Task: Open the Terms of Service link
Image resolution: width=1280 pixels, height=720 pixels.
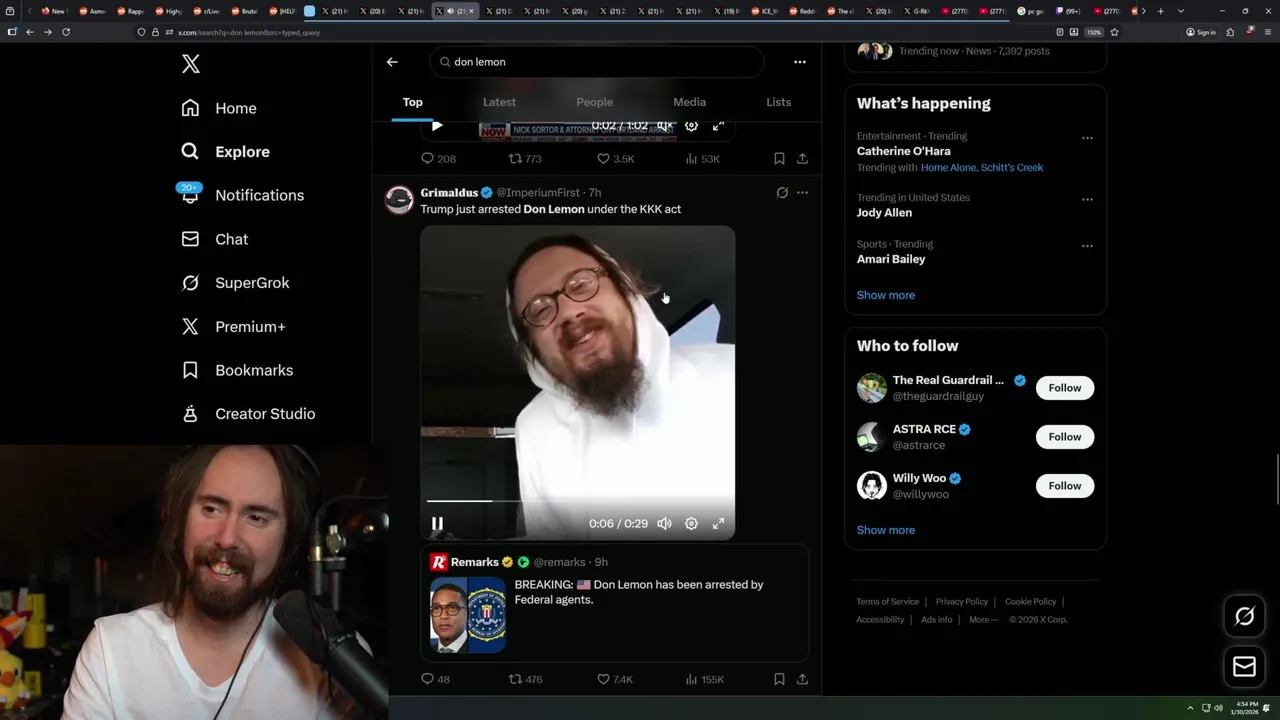Action: click(887, 602)
